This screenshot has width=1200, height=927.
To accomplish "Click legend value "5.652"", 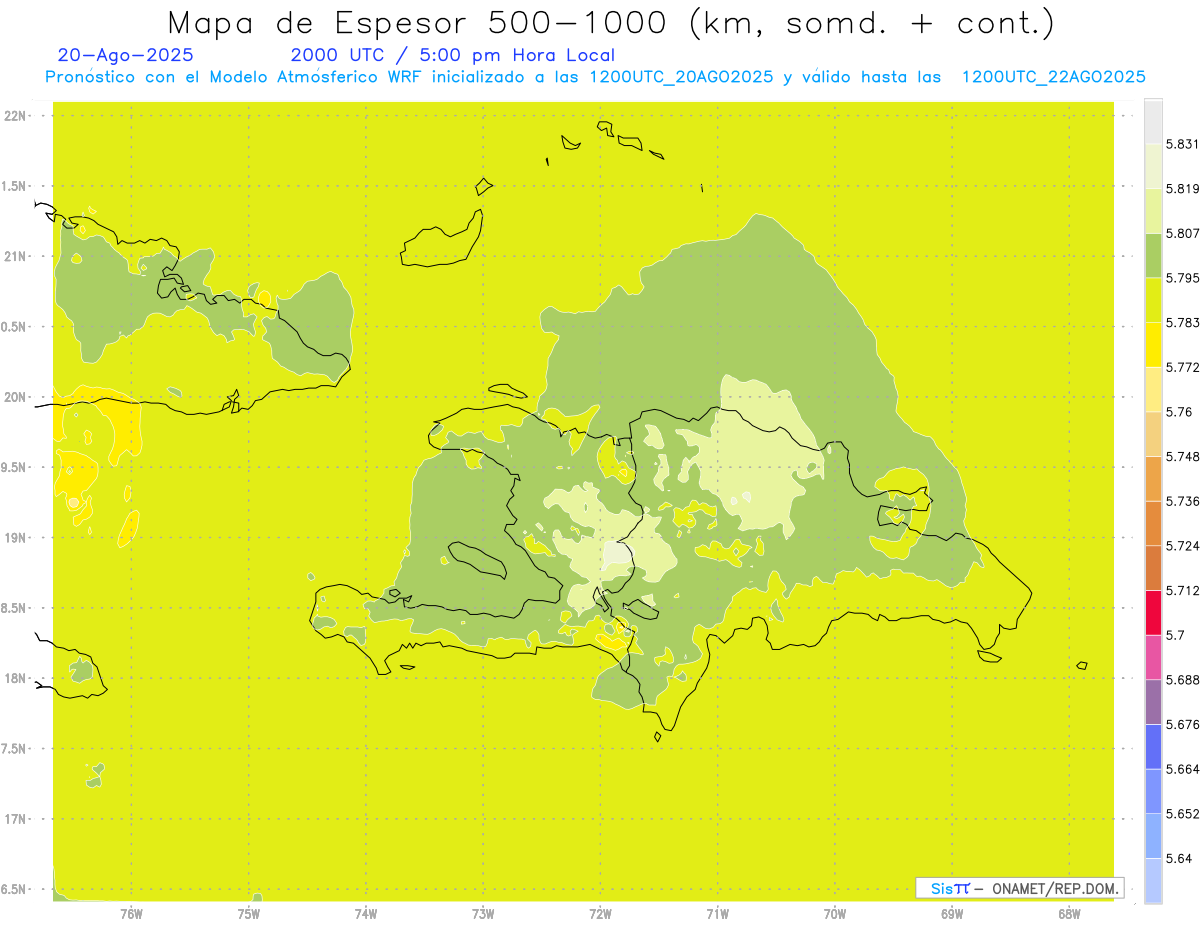I will 1184,813.
